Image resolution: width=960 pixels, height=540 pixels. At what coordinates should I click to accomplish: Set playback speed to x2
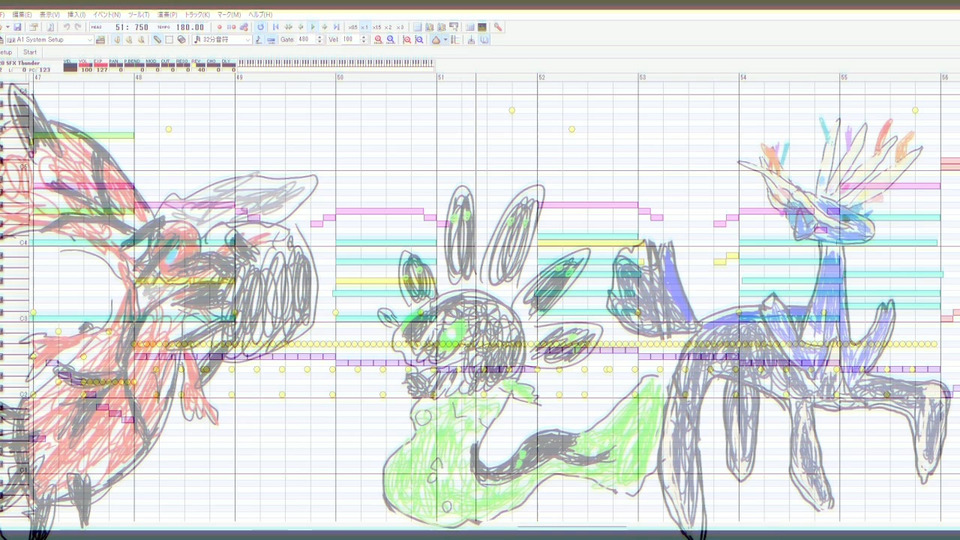[388, 27]
